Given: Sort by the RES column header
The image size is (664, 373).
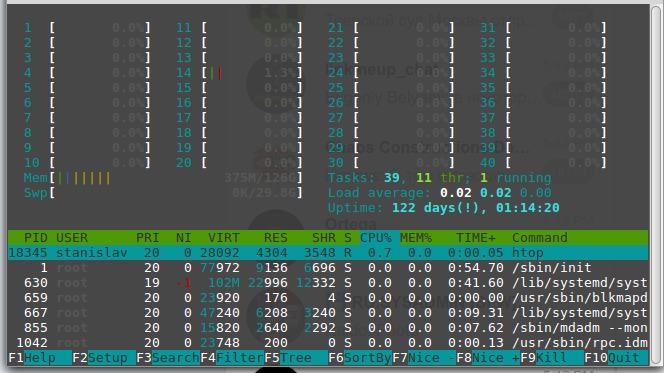Looking at the screenshot, I should 276,238.
